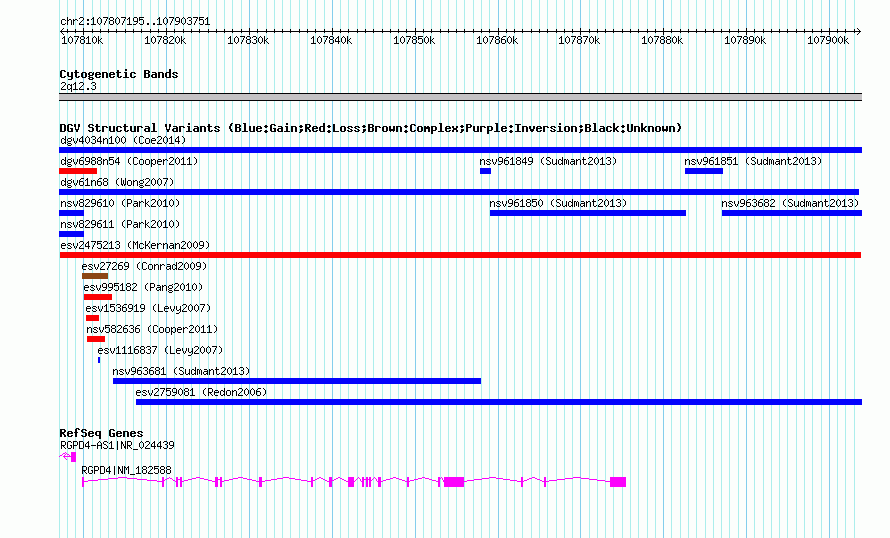890x538 pixels.
Task: Open the RGPD4|NM_182588 gene label
Action: (x=127, y=470)
